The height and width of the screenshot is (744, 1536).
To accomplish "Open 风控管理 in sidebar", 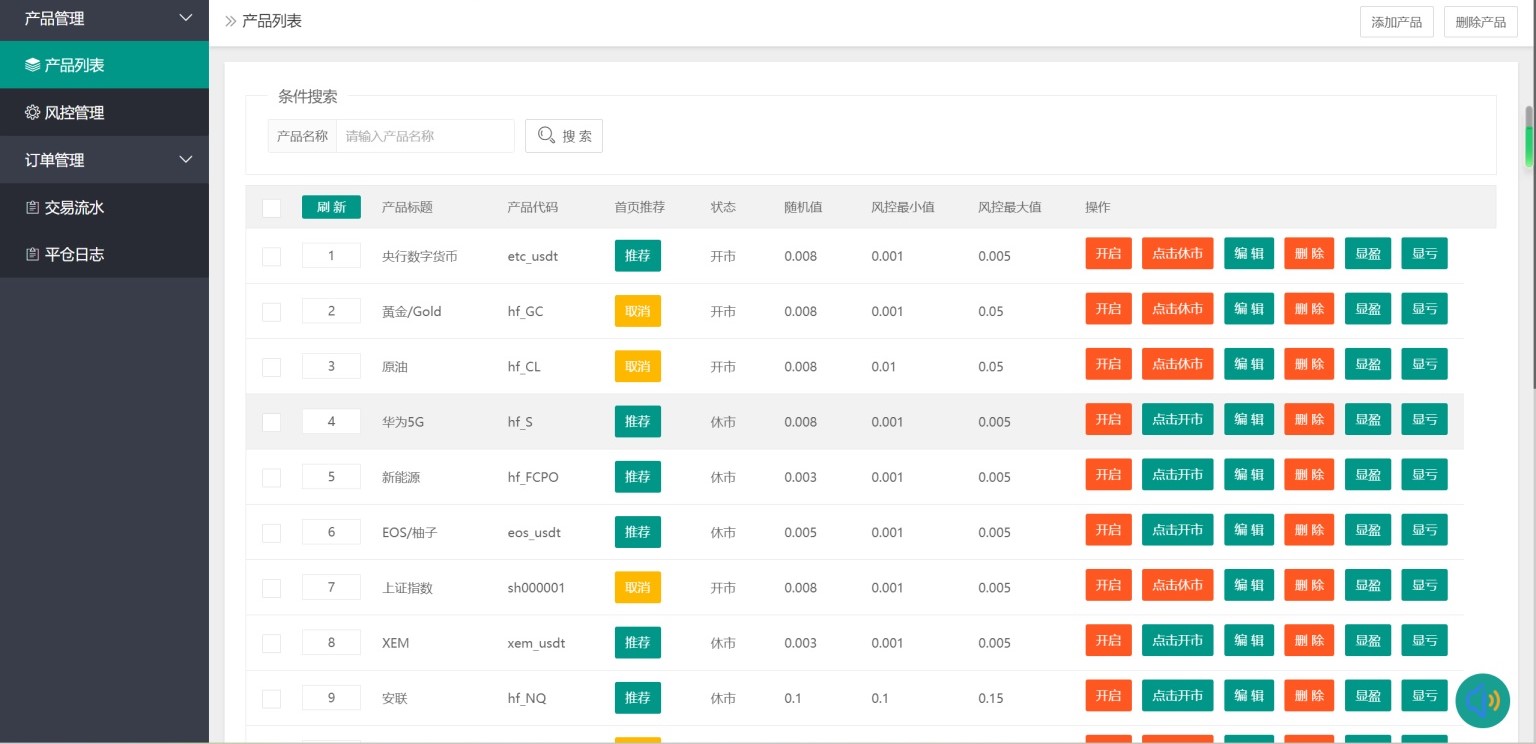I will point(104,112).
